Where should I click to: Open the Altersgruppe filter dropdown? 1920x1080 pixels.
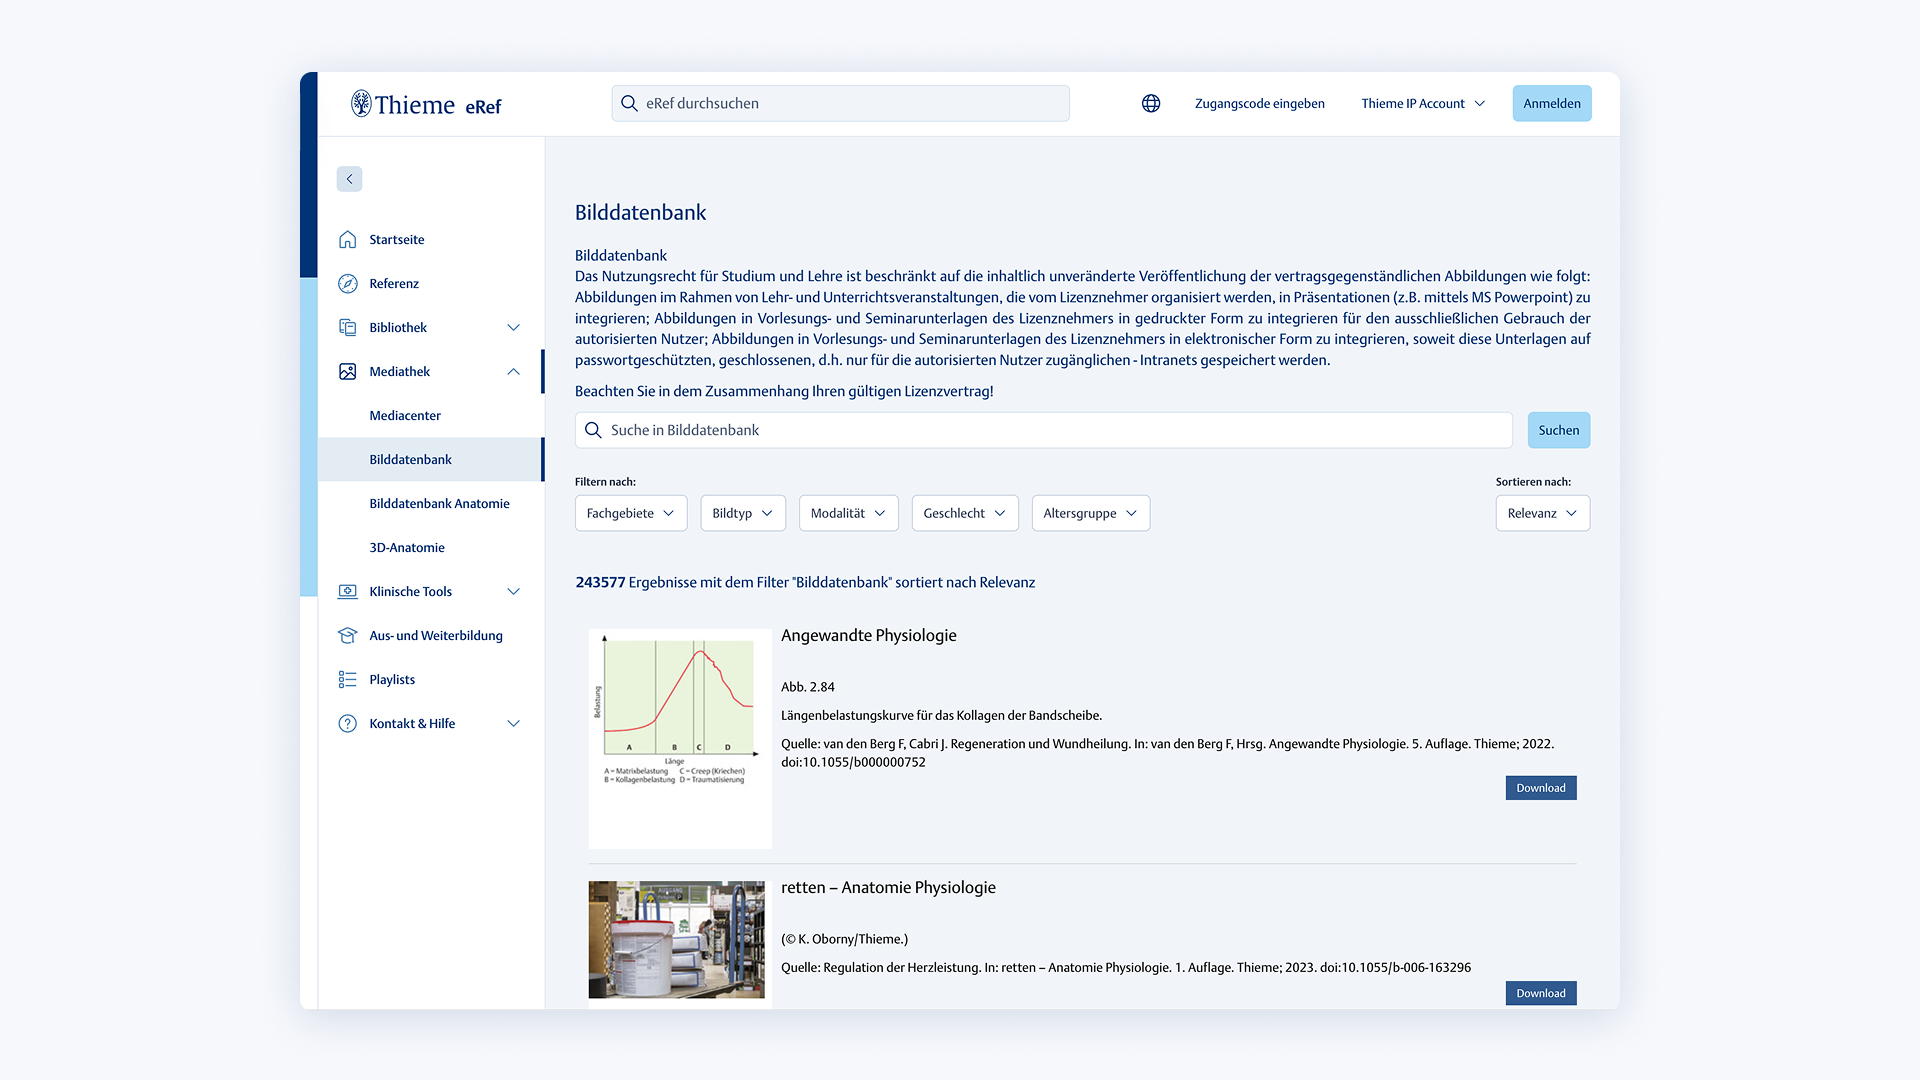click(1091, 513)
